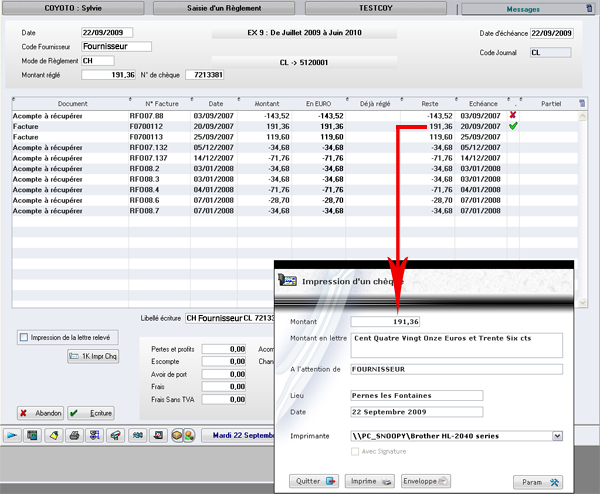Click the cheque printing dialog header icon

coord(287,280)
